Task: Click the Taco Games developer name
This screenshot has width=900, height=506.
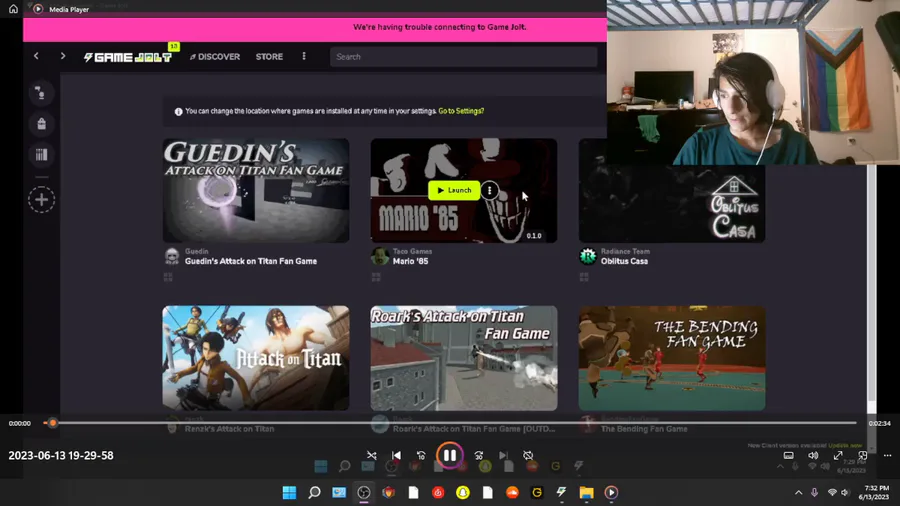Action: [412, 251]
